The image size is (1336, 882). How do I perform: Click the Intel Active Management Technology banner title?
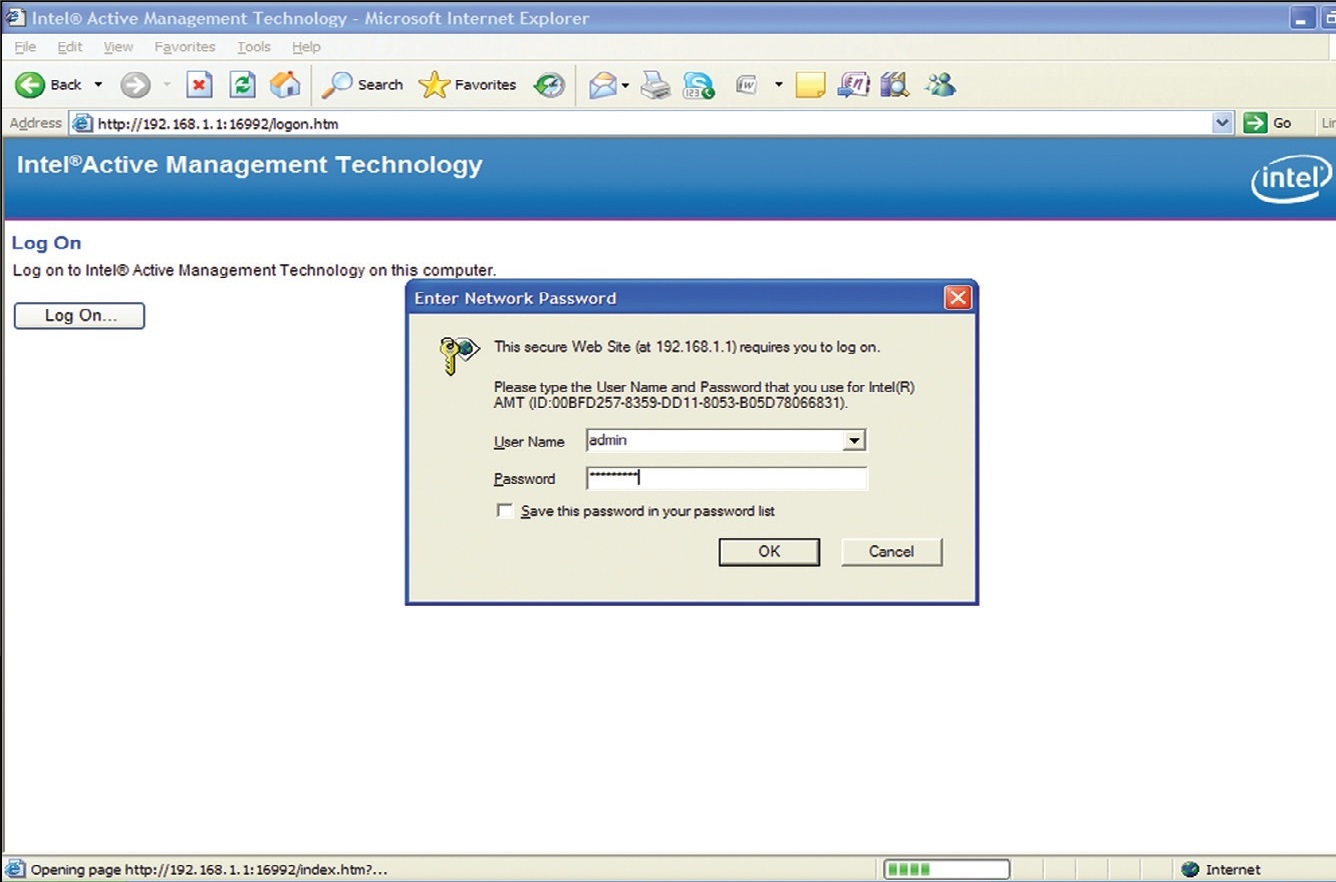tap(250, 165)
